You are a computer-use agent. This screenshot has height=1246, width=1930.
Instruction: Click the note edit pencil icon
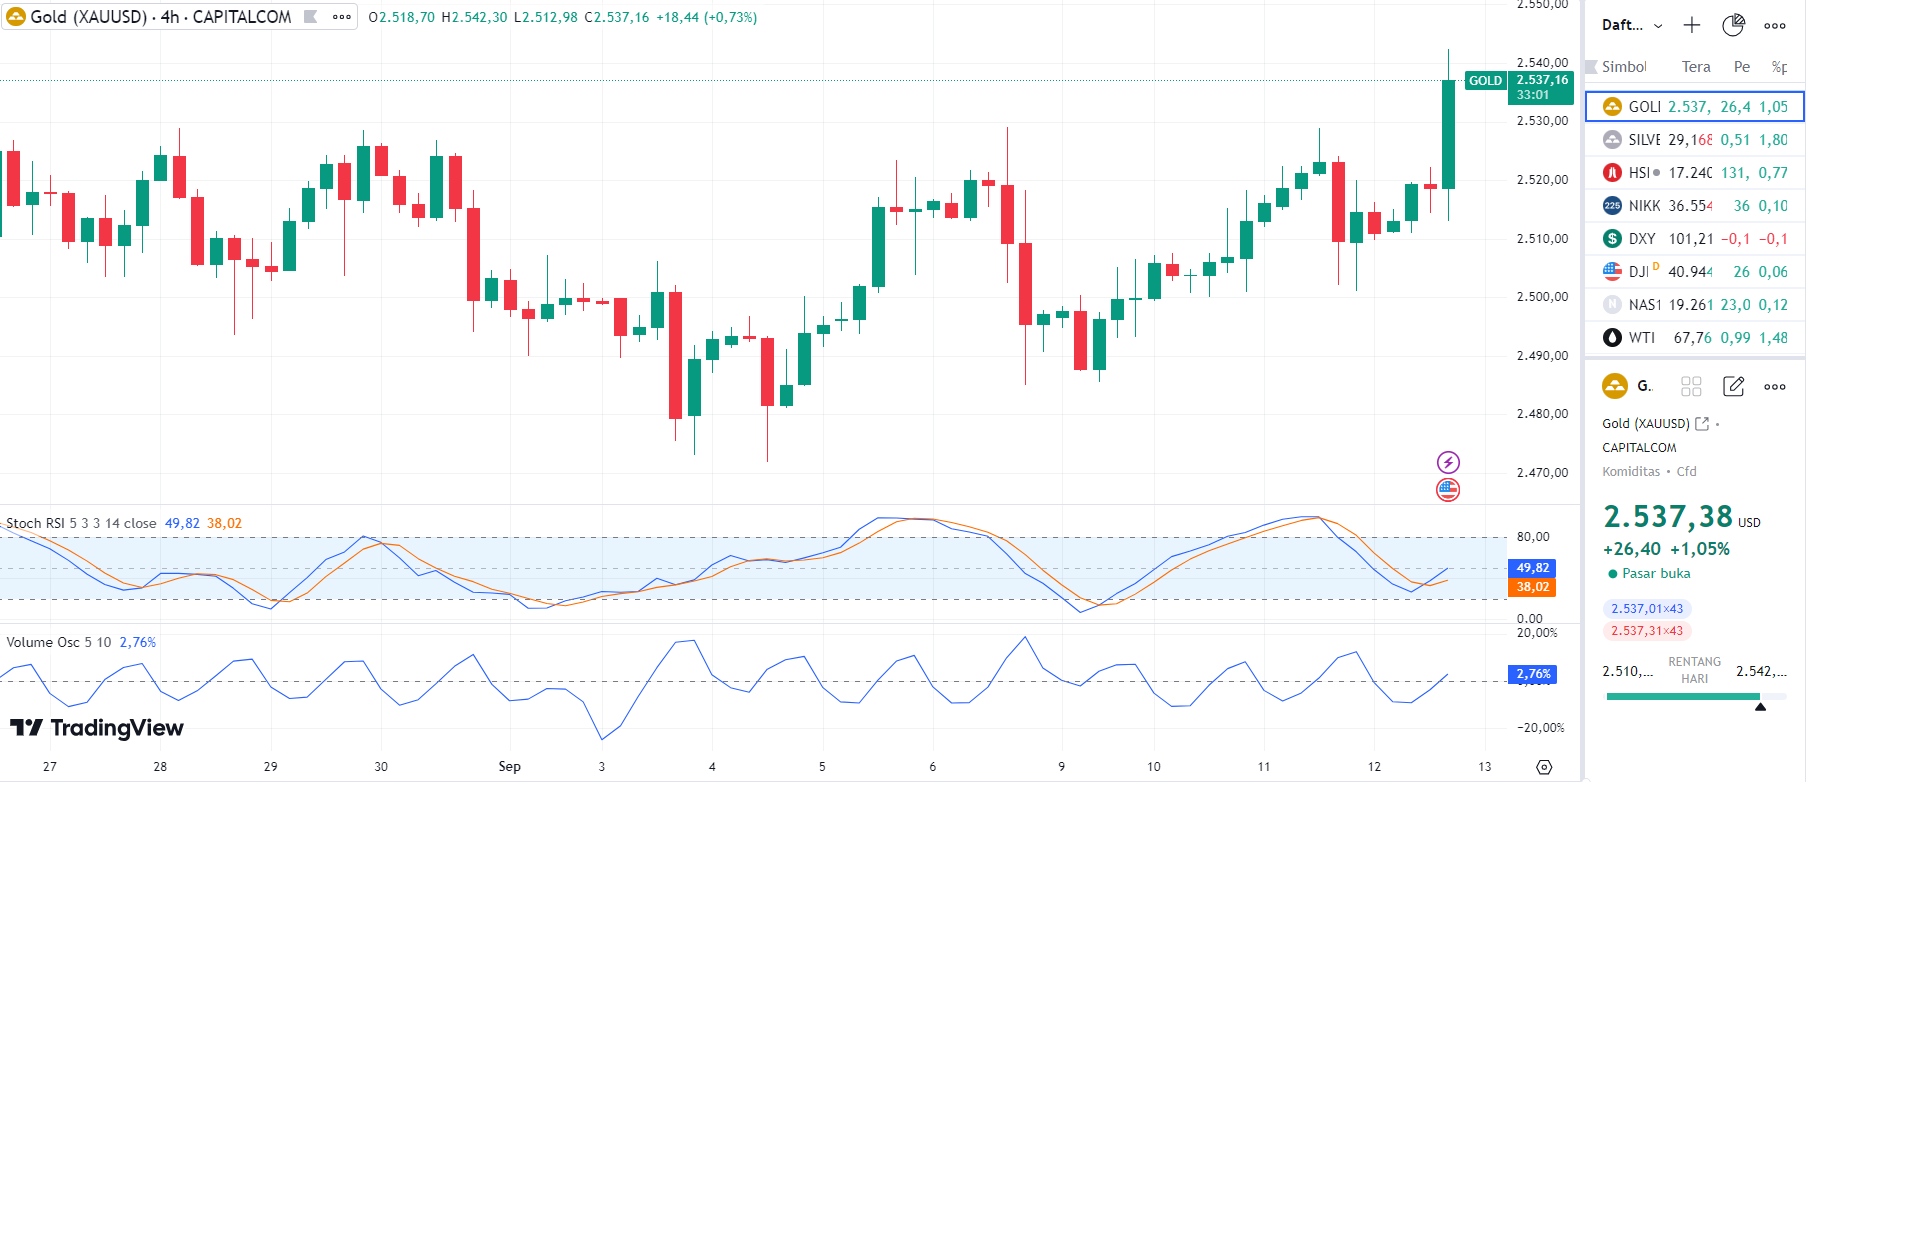pos(1733,386)
